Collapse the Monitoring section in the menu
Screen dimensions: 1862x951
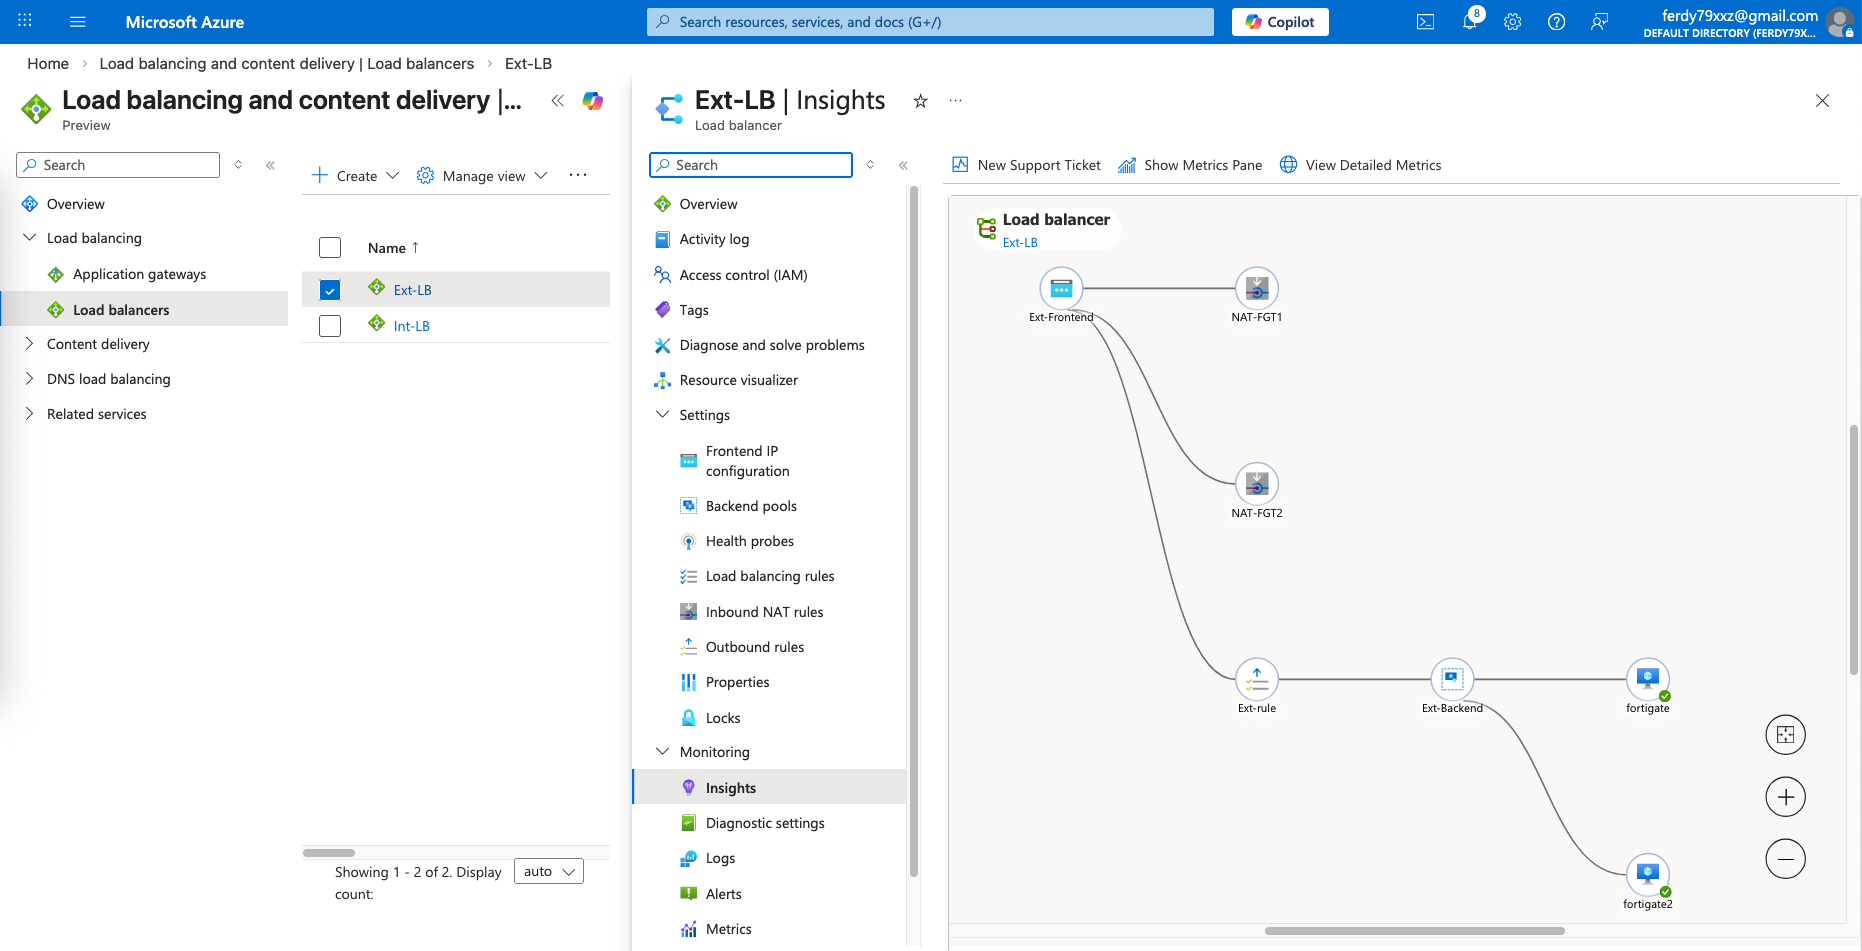point(662,752)
